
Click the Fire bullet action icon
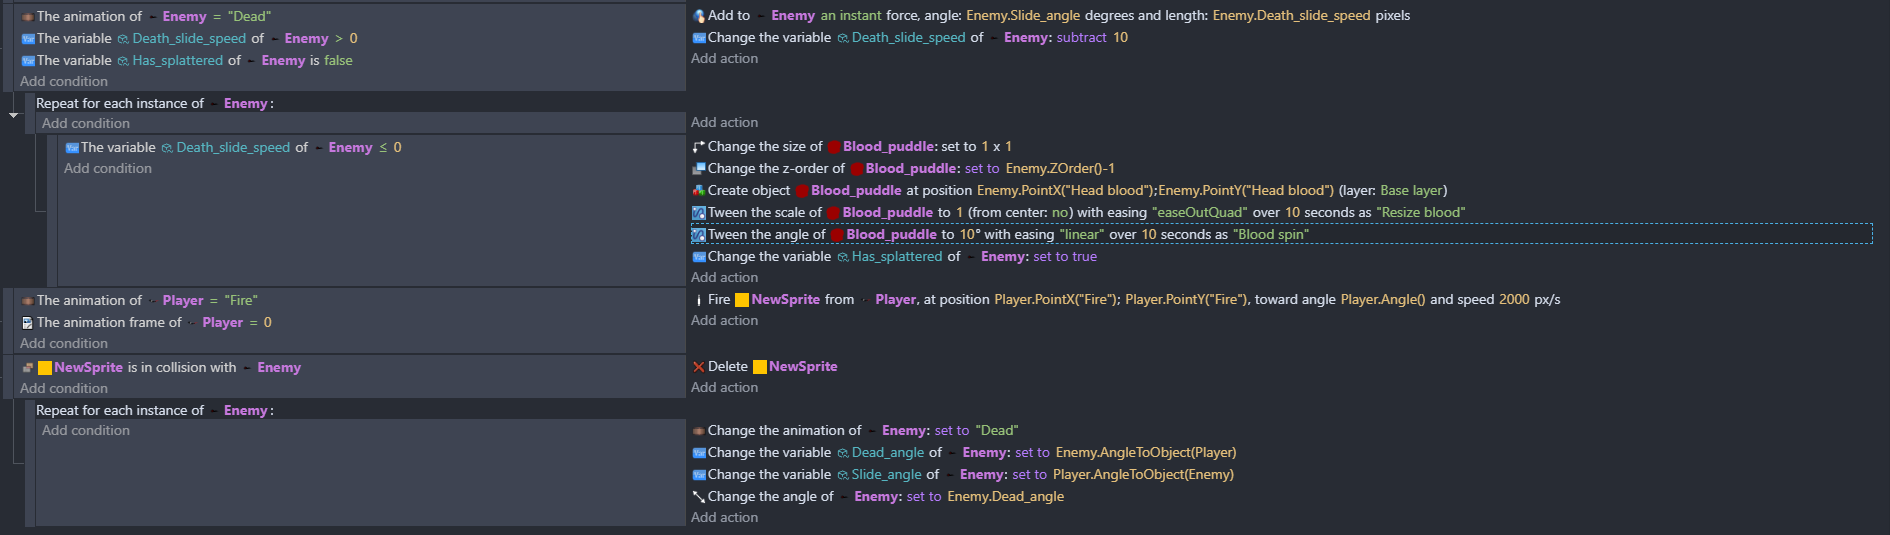699,300
